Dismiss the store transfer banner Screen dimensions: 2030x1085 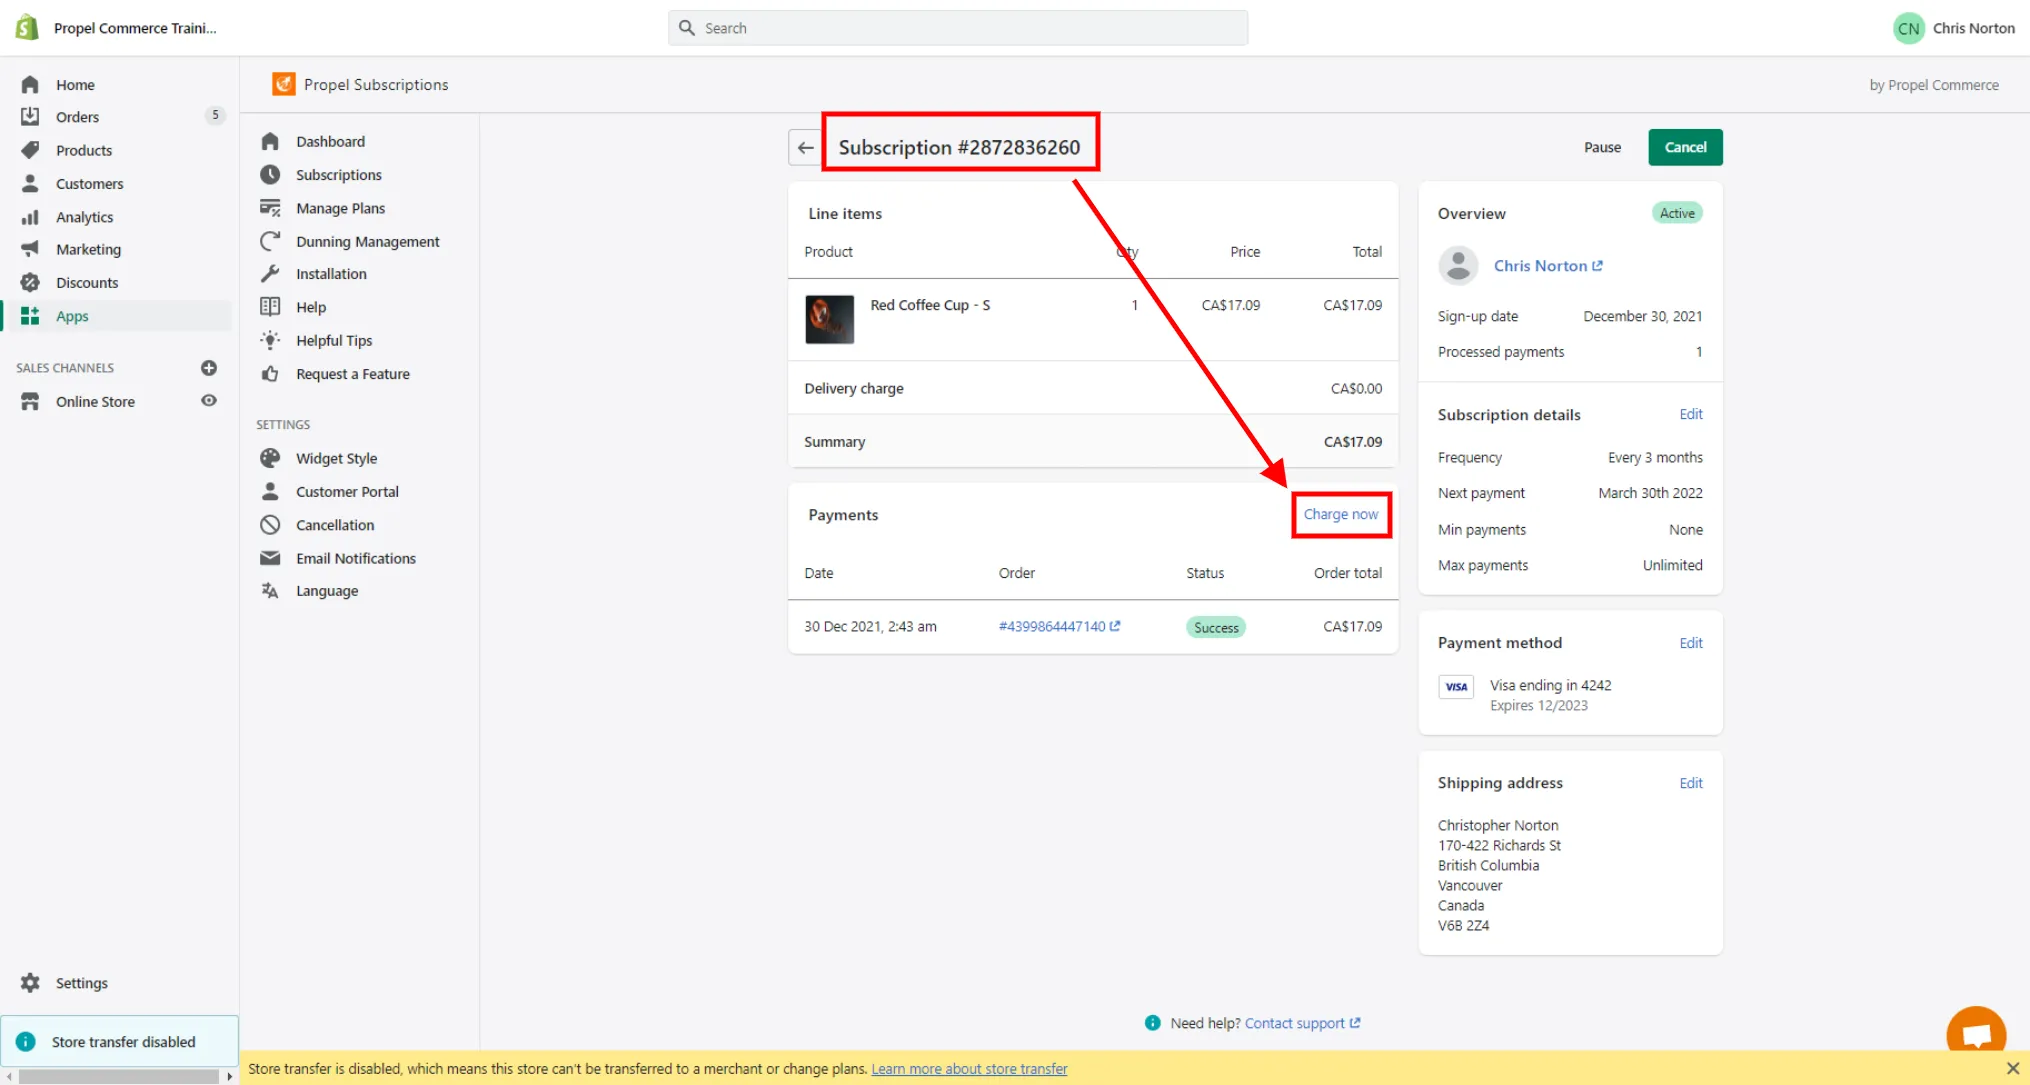[2013, 1068]
